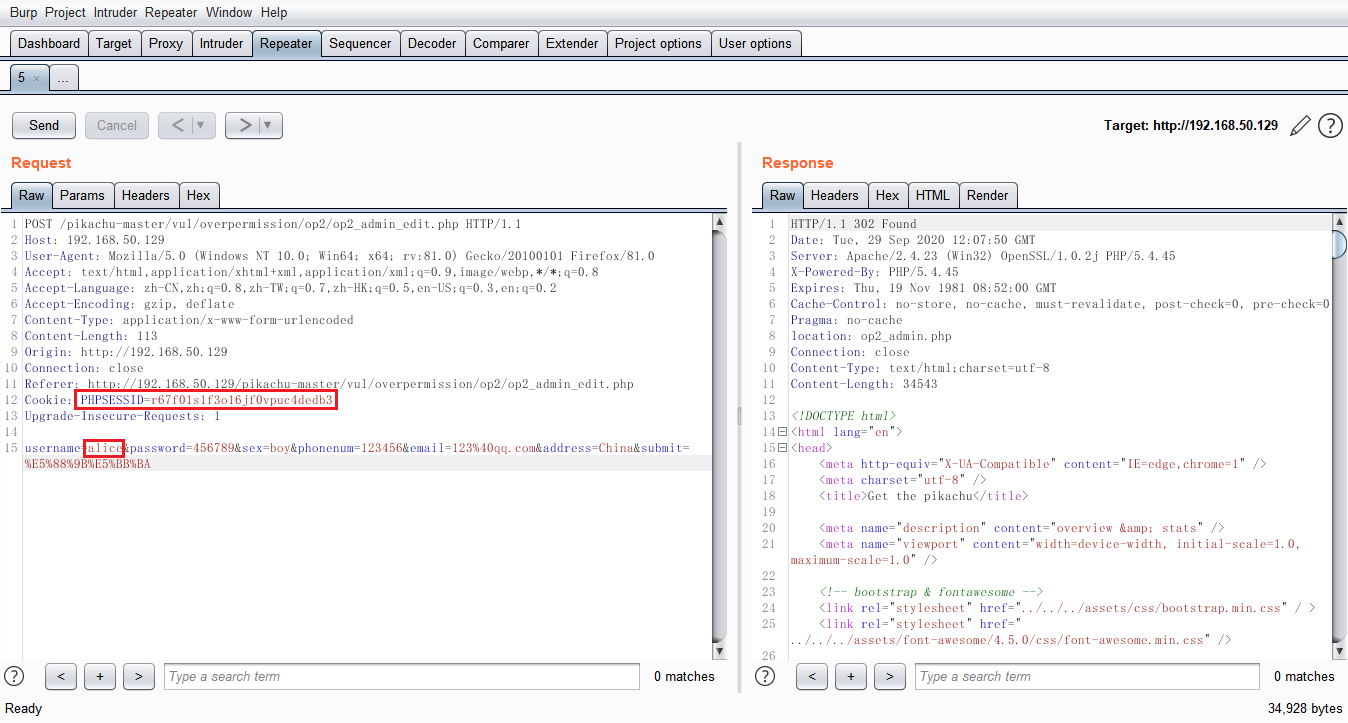The width and height of the screenshot is (1348, 723).
Task: Switch to the Sequencer tab
Action: pyautogui.click(x=360, y=43)
